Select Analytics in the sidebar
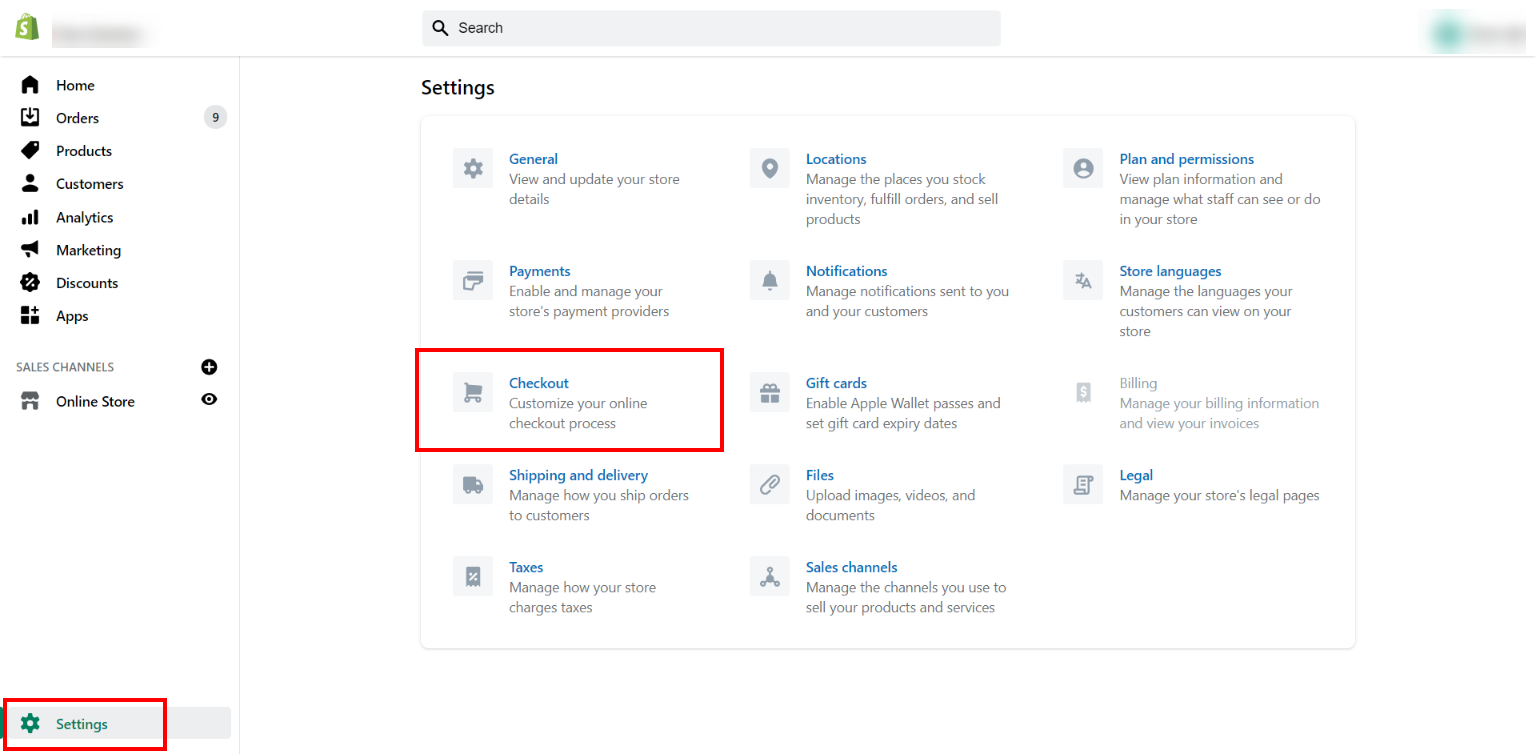This screenshot has height=754, width=1536. click(x=84, y=217)
